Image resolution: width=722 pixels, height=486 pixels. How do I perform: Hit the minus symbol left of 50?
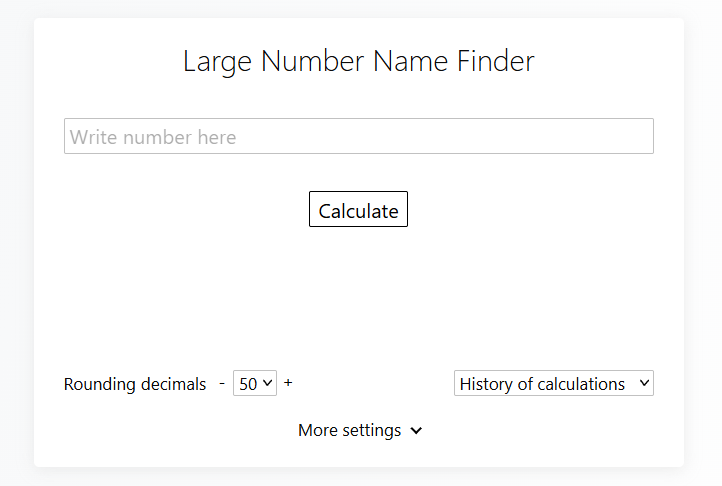pos(222,383)
